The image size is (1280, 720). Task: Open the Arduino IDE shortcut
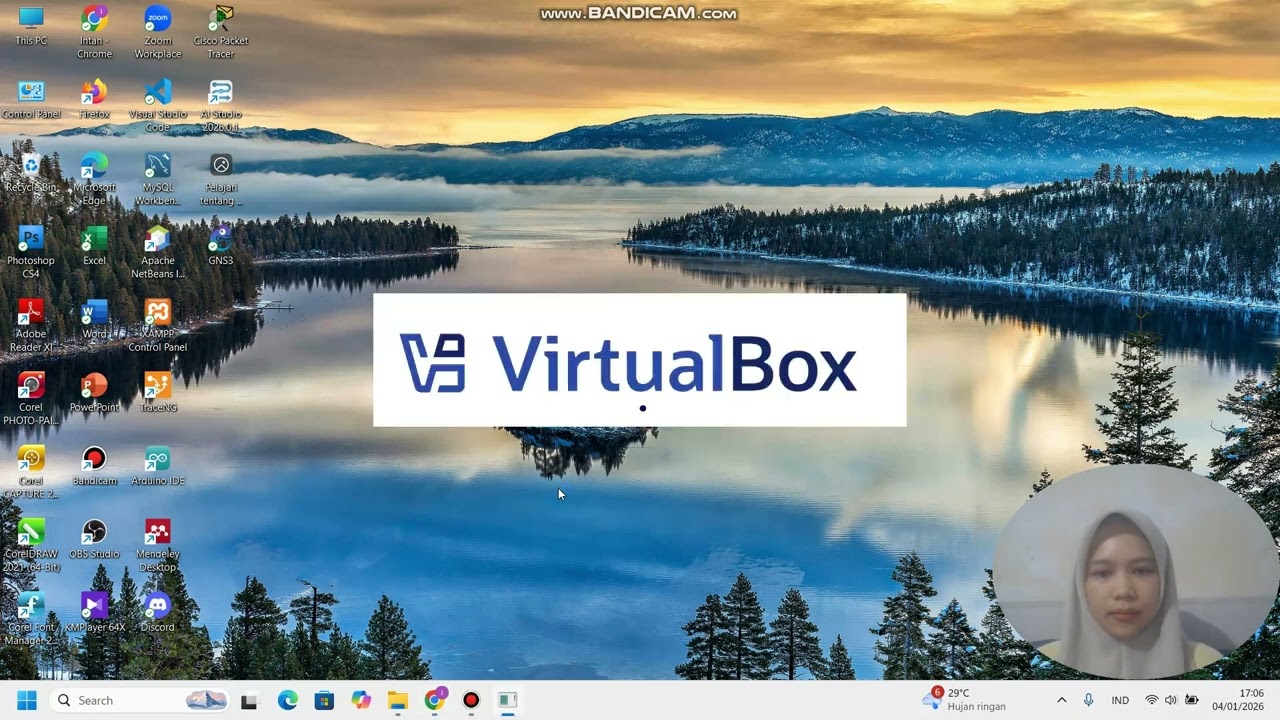pyautogui.click(x=158, y=466)
